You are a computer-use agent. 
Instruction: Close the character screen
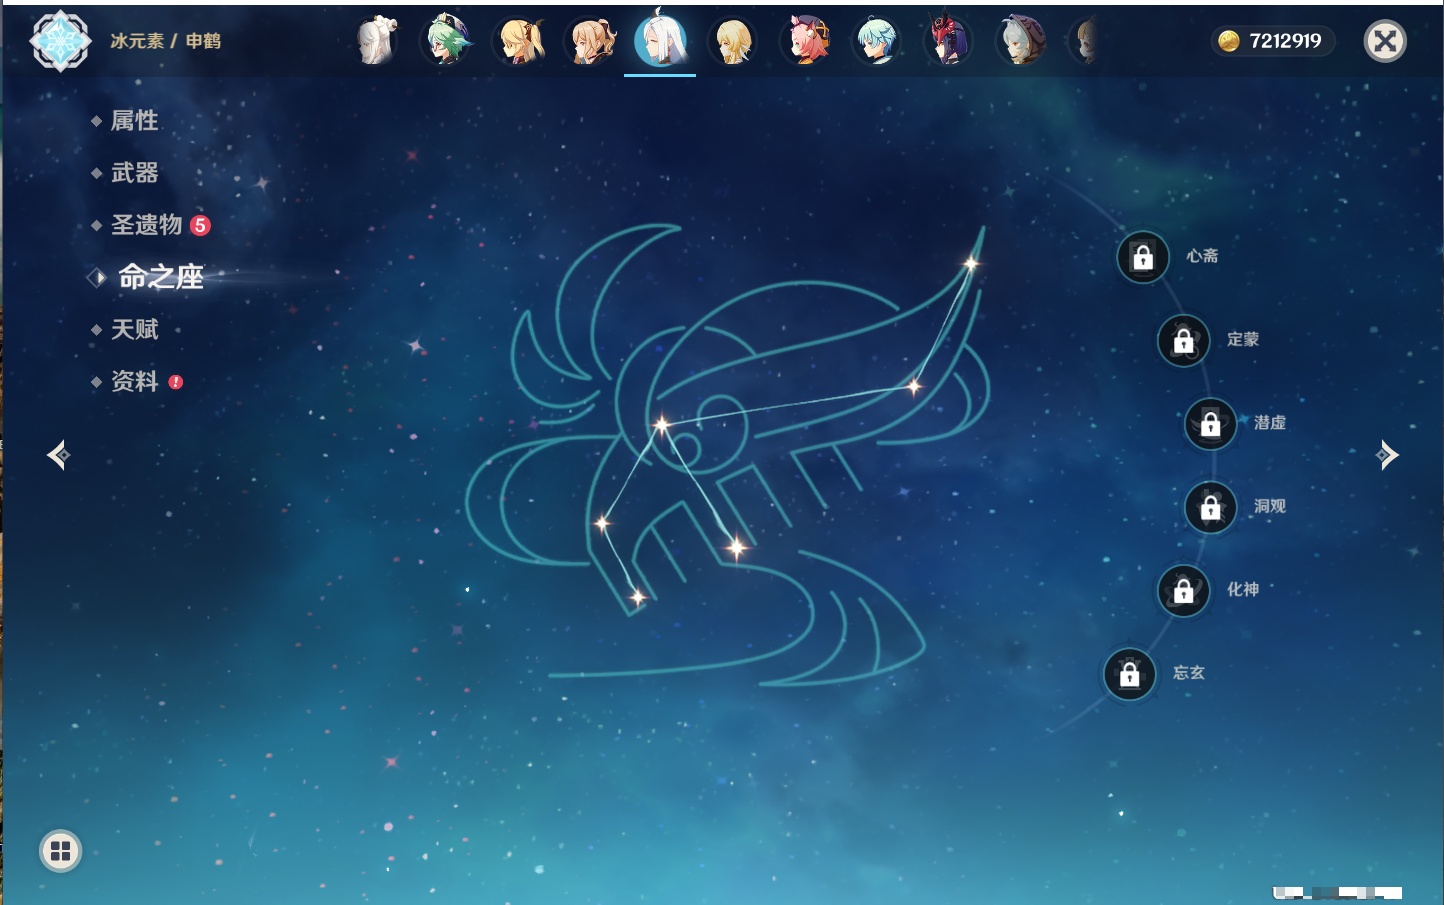[x=1385, y=41]
